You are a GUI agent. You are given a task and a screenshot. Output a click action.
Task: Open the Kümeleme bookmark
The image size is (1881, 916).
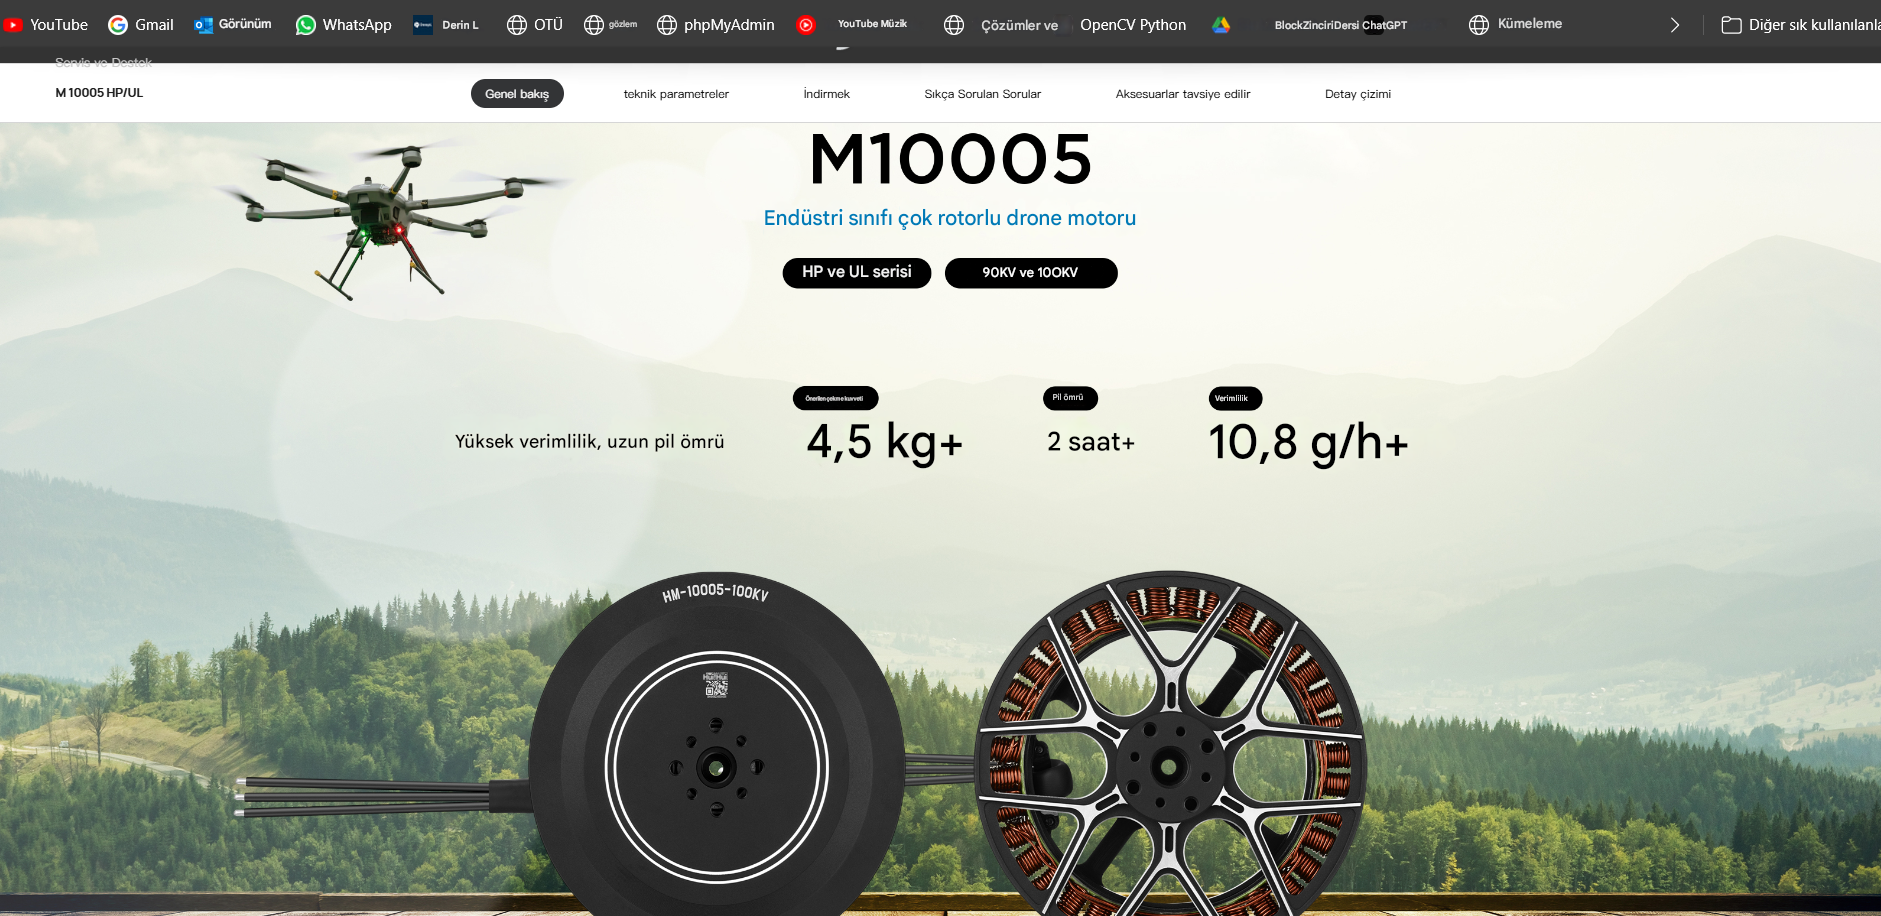click(x=1515, y=24)
